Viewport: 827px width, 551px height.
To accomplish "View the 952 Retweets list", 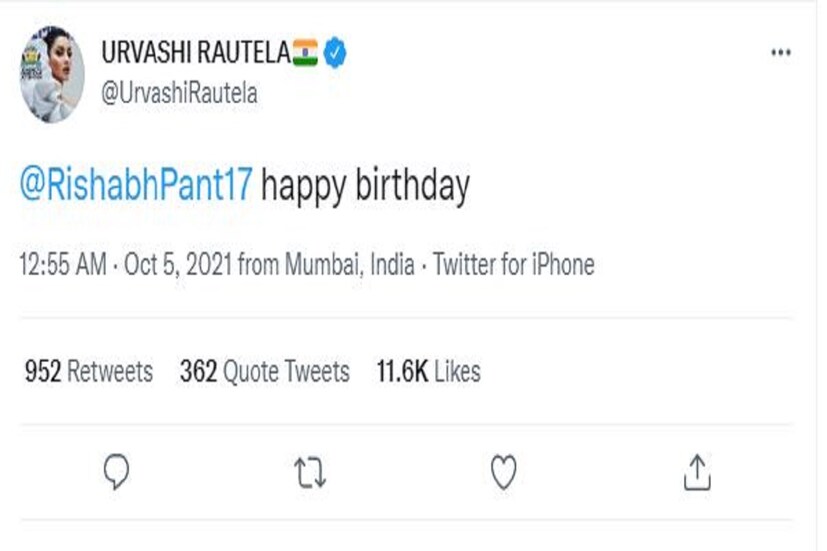I will point(88,372).
